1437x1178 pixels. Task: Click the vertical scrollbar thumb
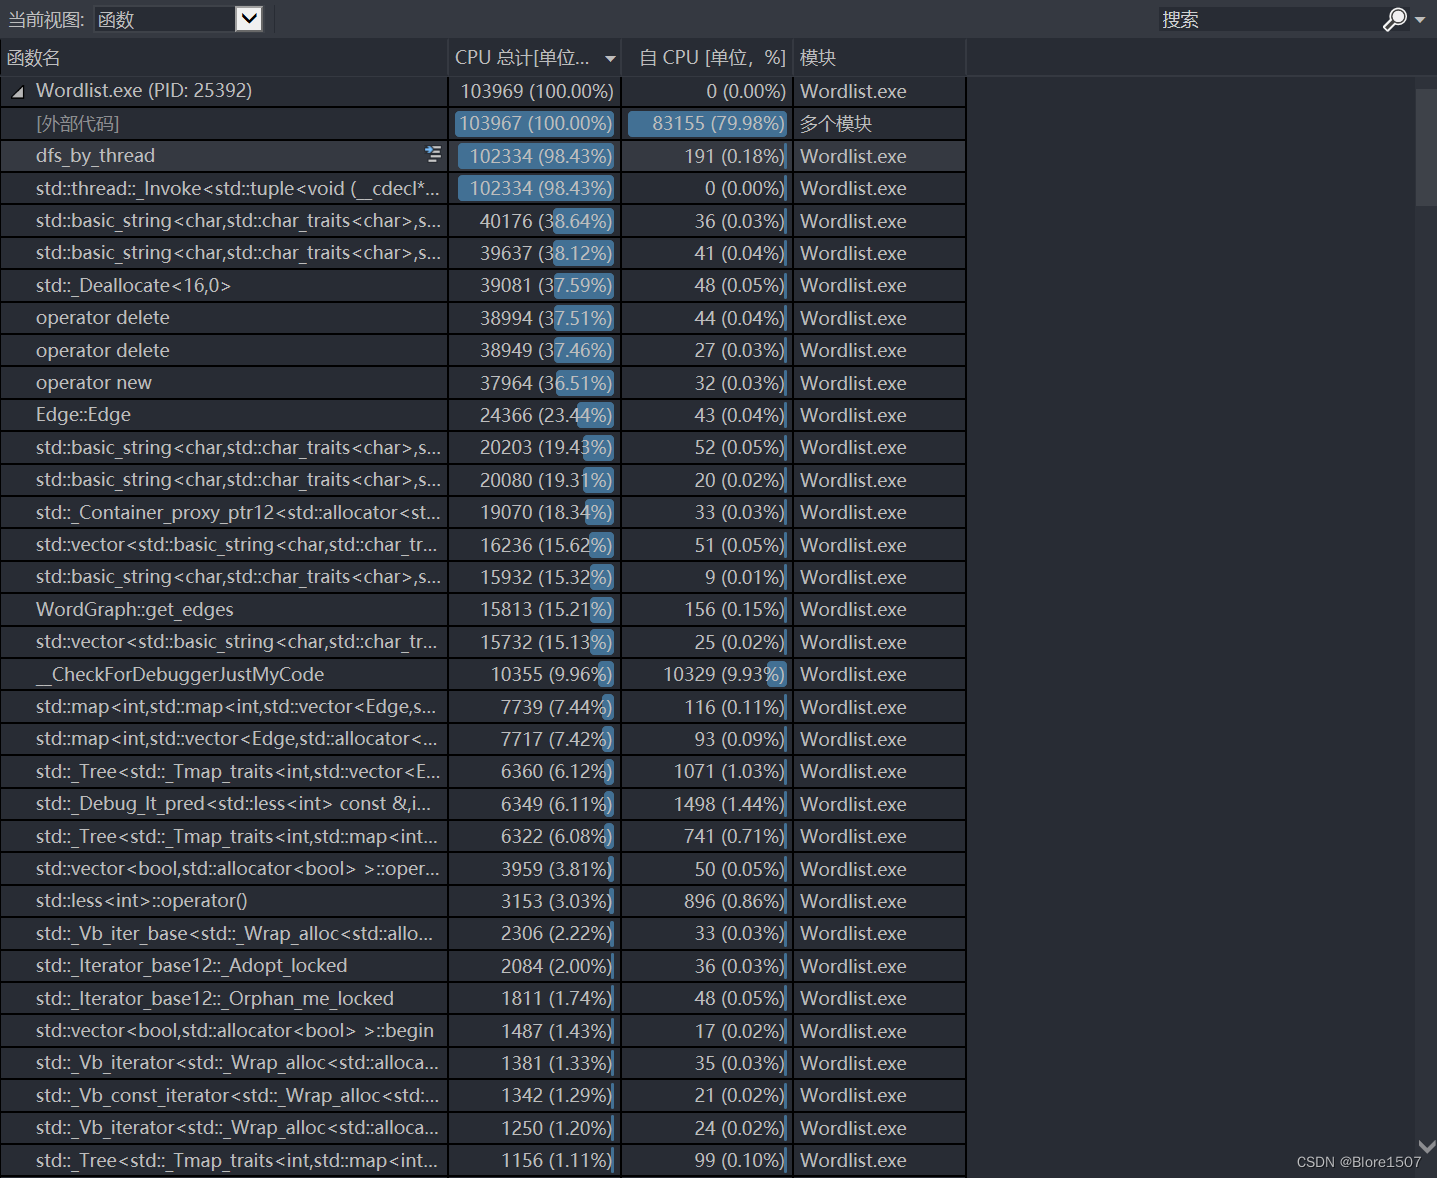(x=1426, y=147)
